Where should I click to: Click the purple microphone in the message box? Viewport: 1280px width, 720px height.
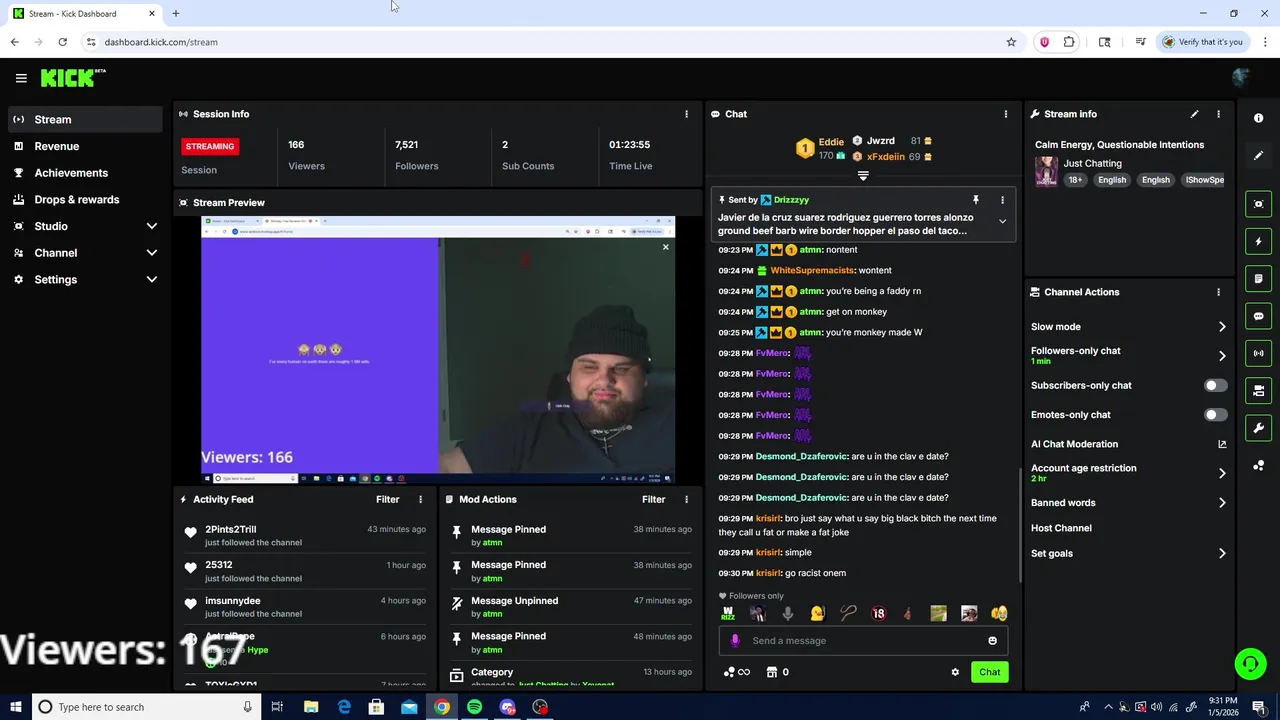point(735,641)
